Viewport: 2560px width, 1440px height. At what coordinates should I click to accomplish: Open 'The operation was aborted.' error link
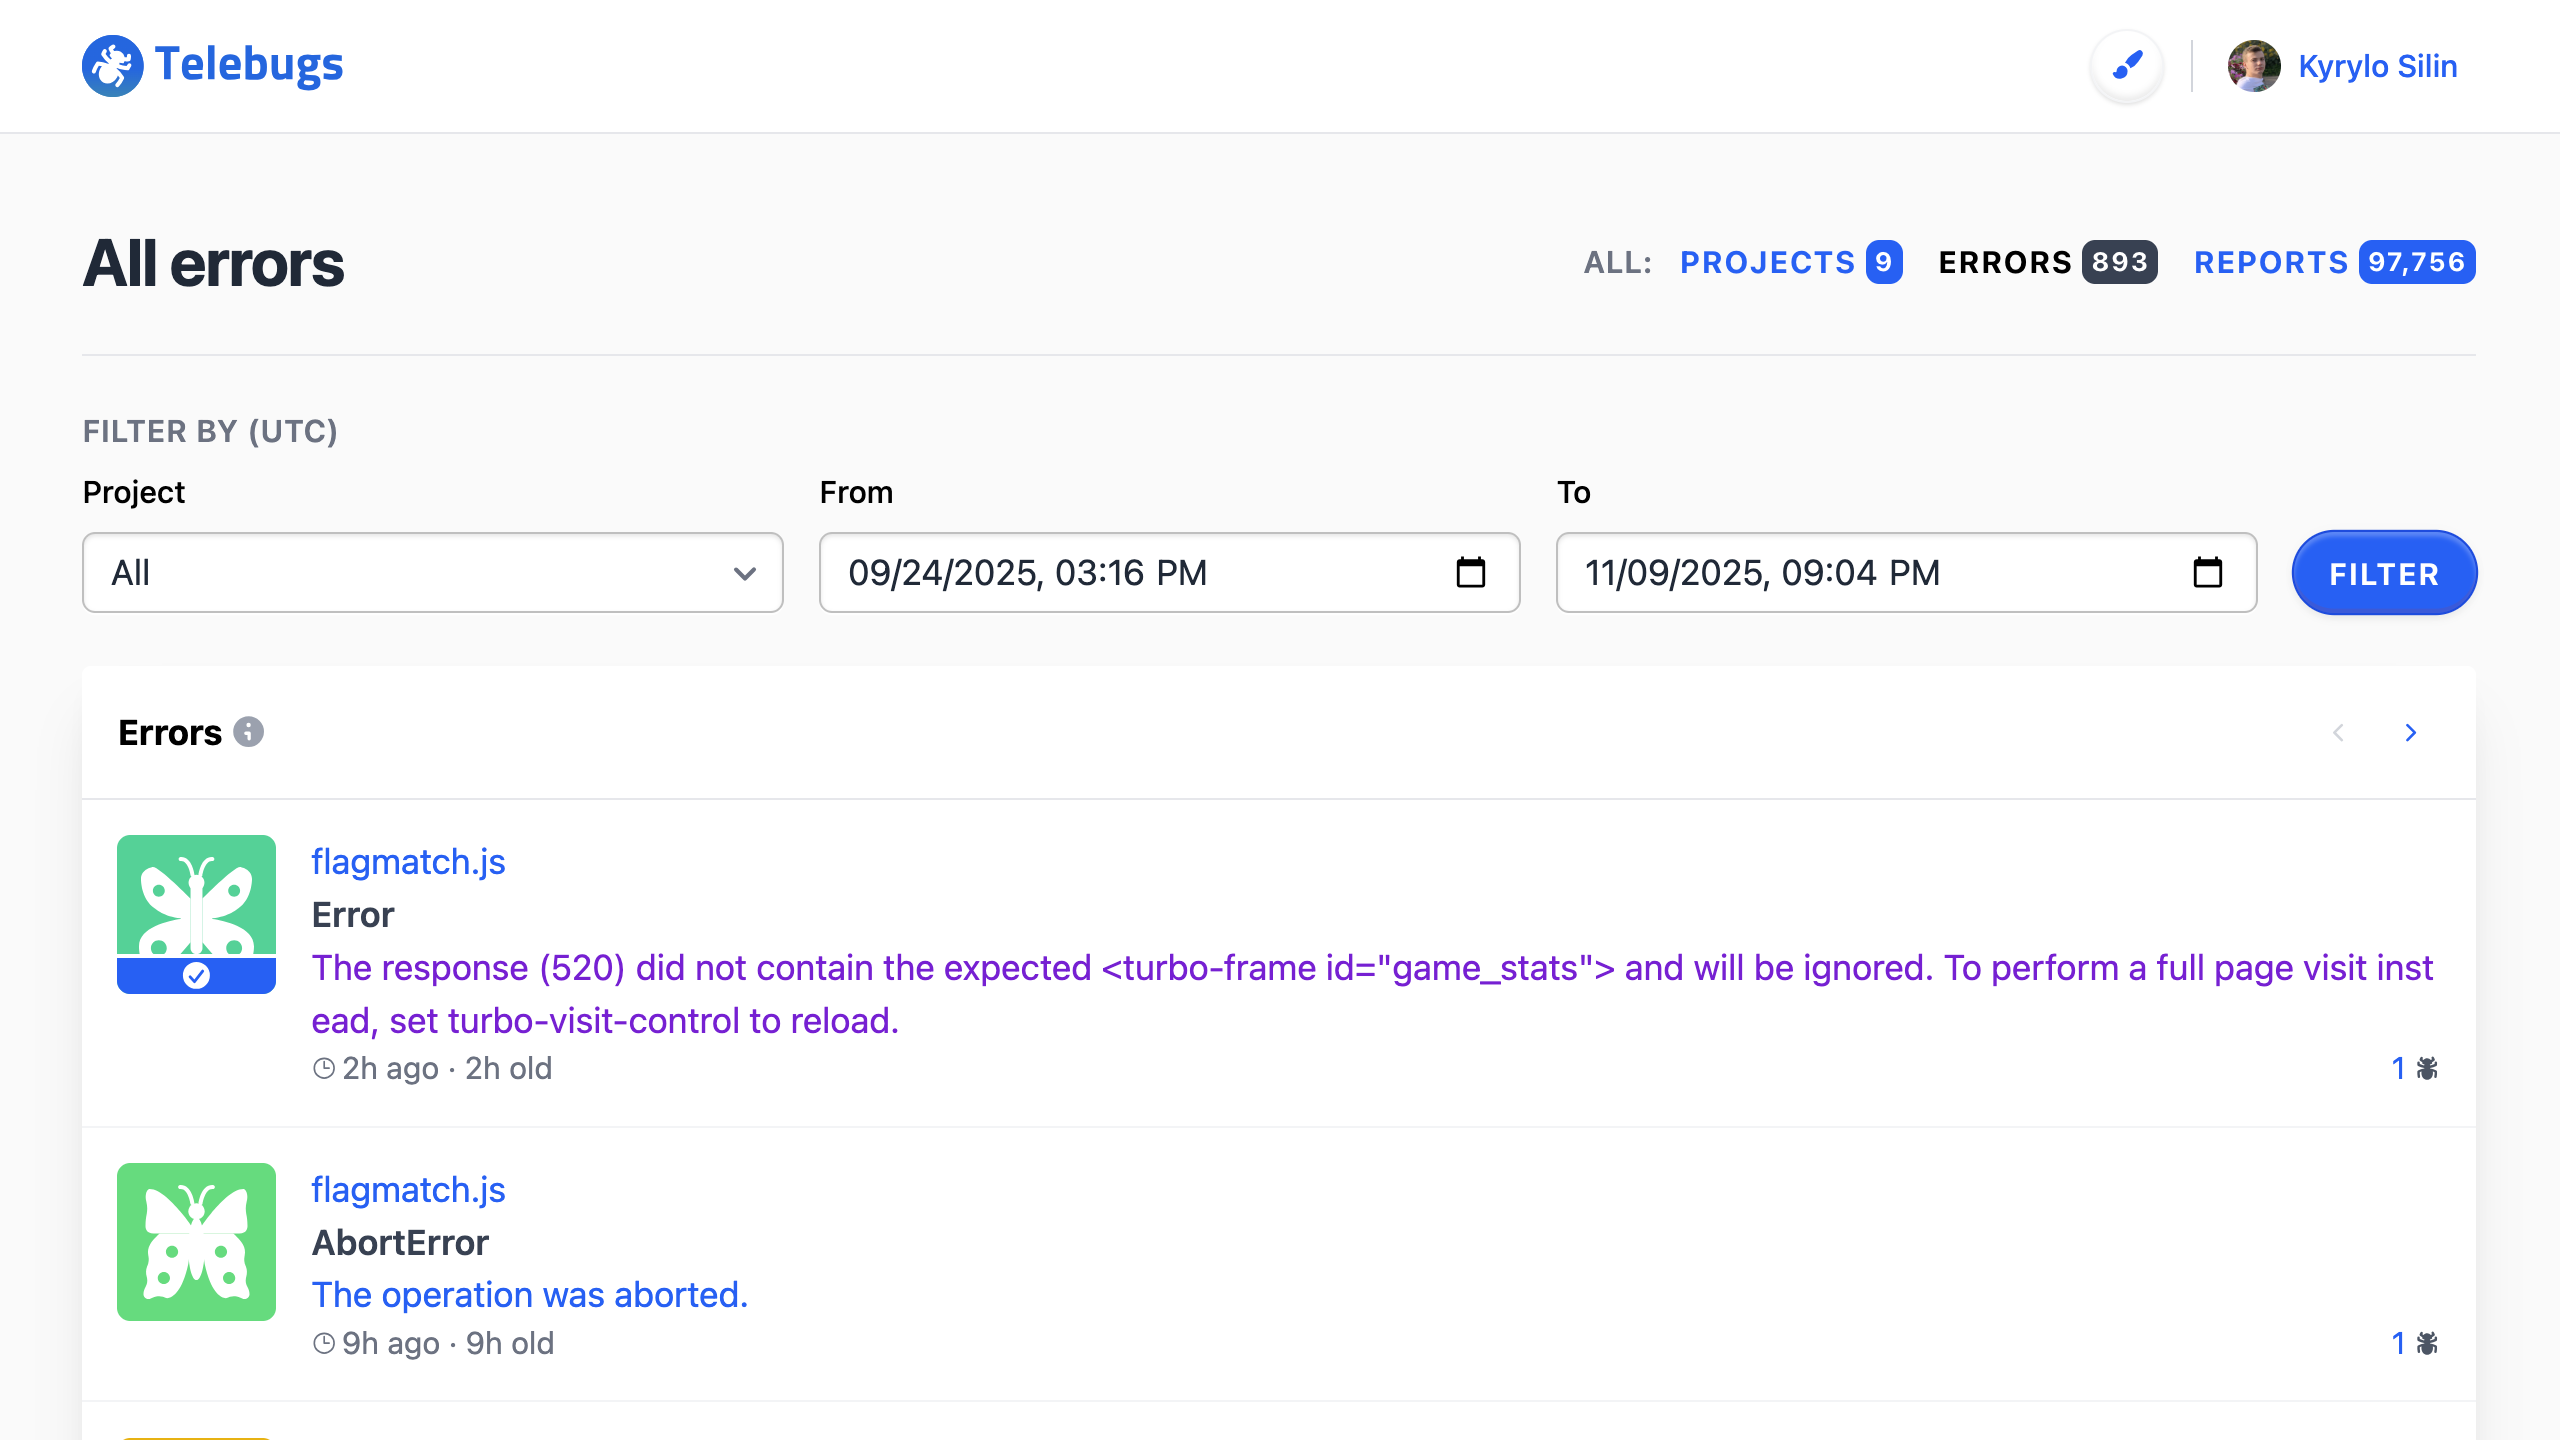(529, 1295)
